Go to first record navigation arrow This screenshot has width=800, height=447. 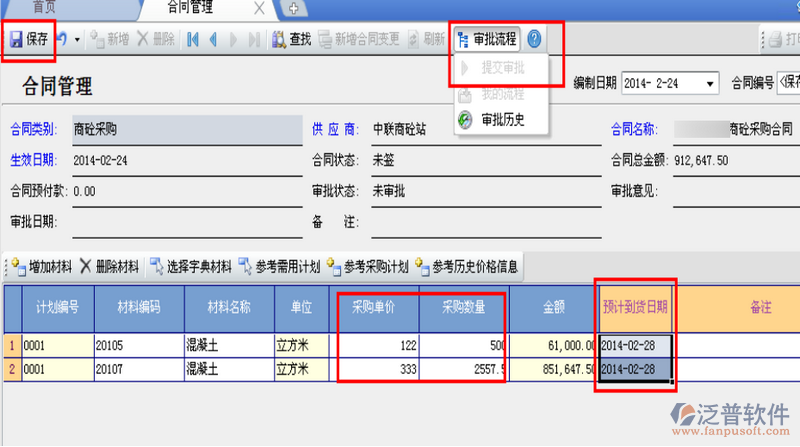click(x=192, y=40)
